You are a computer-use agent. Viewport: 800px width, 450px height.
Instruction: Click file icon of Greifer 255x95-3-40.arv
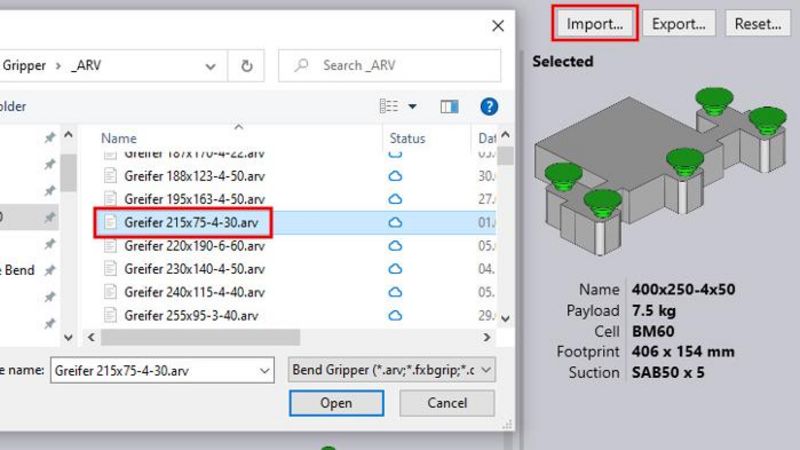coord(111,315)
